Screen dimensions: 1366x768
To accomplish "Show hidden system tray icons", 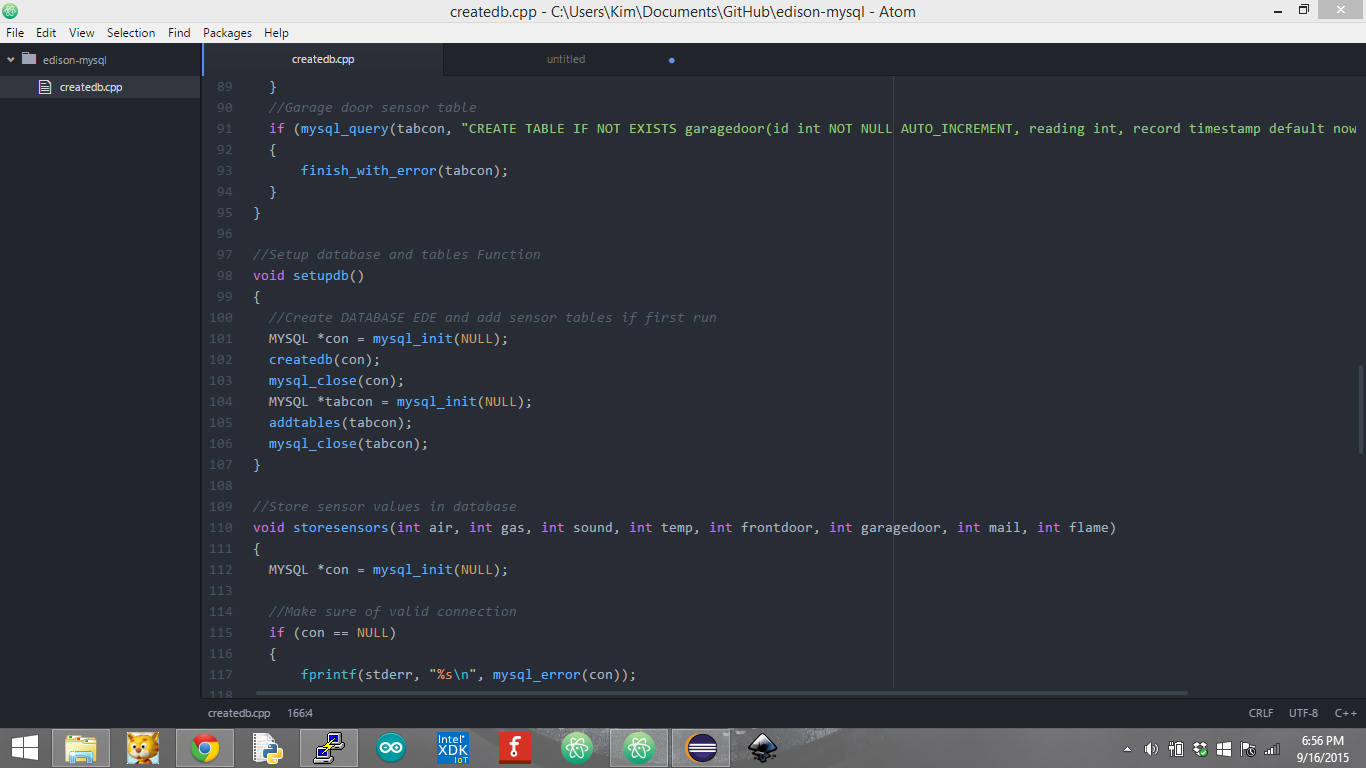I will pyautogui.click(x=1128, y=749).
